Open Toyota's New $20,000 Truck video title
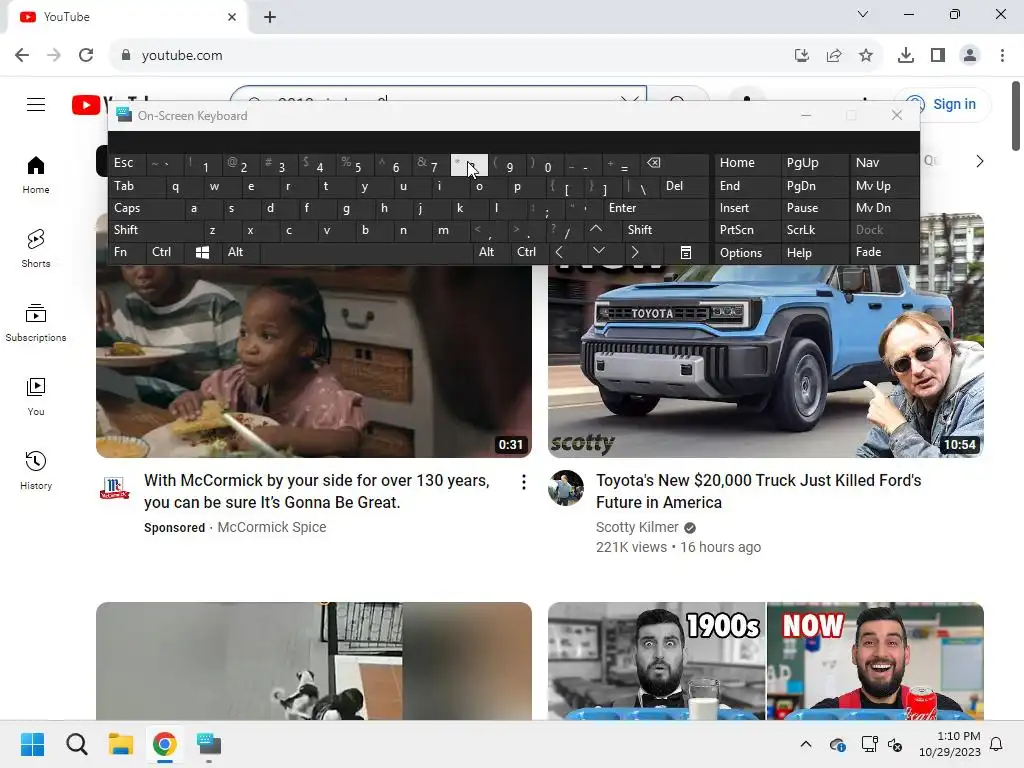Image resolution: width=1024 pixels, height=768 pixels. [758, 491]
